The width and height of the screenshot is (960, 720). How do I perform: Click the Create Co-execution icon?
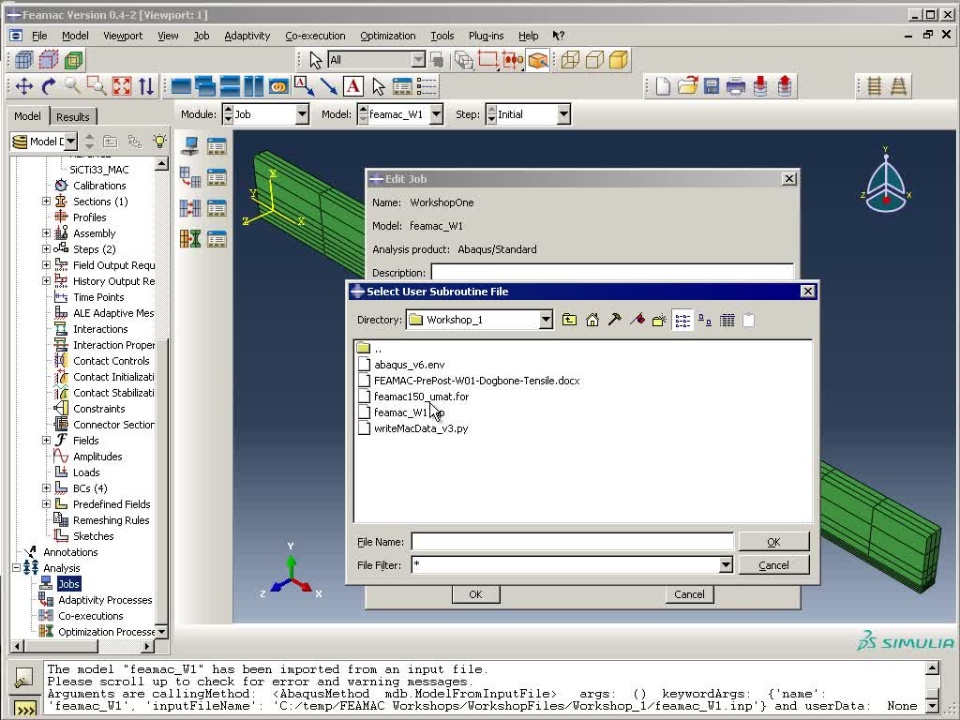point(190,208)
